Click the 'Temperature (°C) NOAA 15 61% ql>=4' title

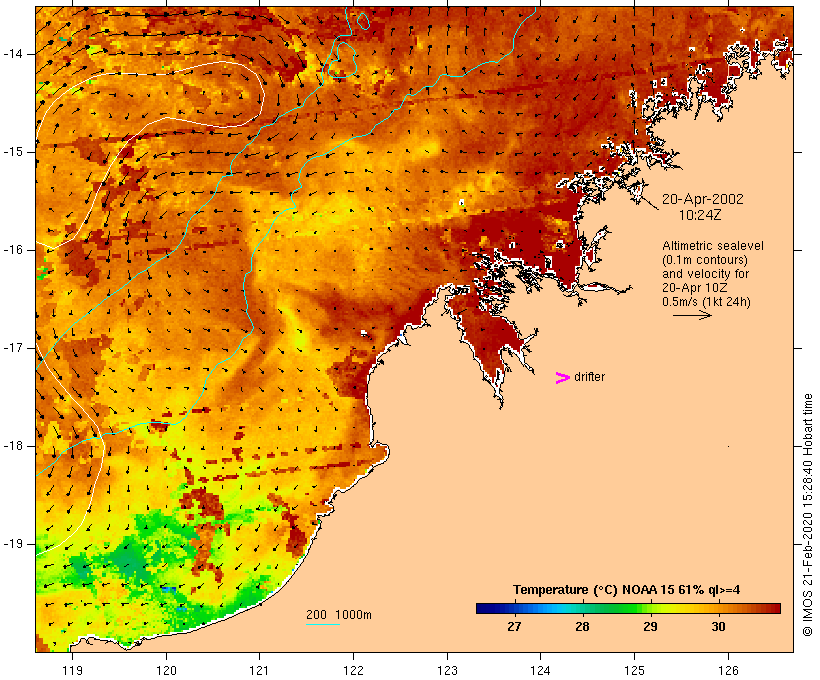pos(626,590)
